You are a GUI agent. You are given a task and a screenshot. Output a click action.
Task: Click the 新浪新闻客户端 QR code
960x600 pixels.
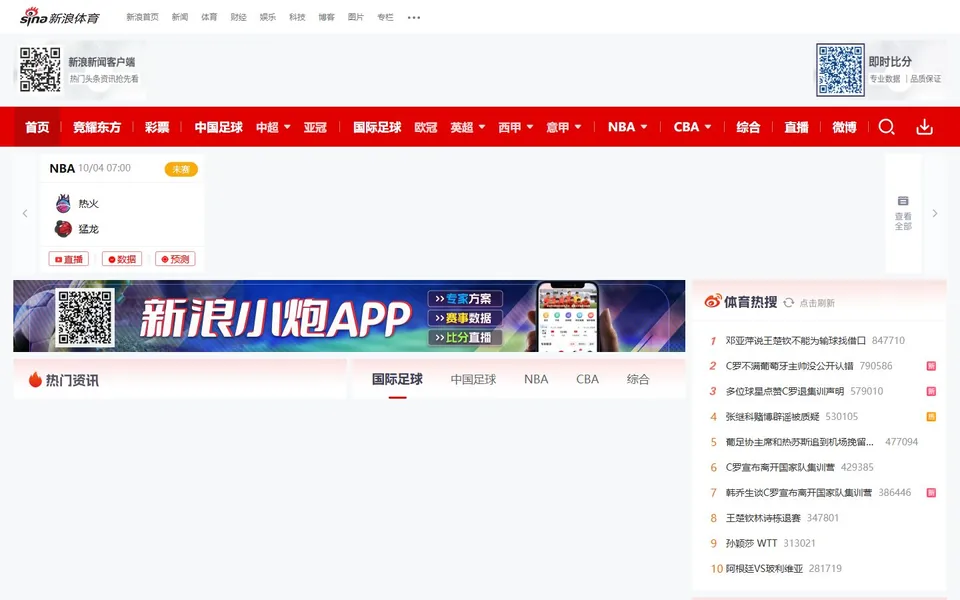40,70
